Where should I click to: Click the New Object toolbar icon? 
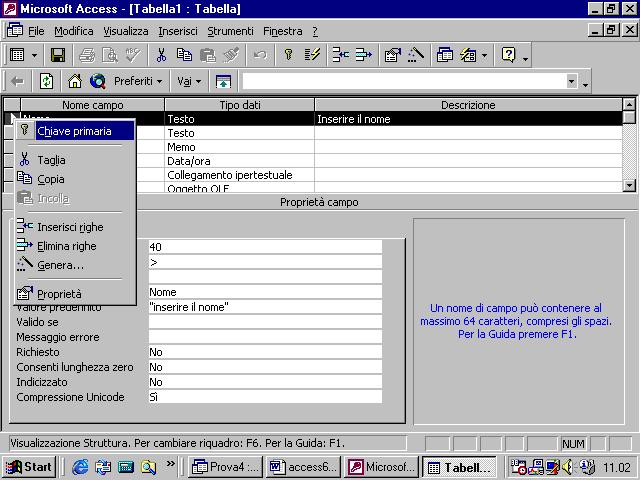pos(468,55)
